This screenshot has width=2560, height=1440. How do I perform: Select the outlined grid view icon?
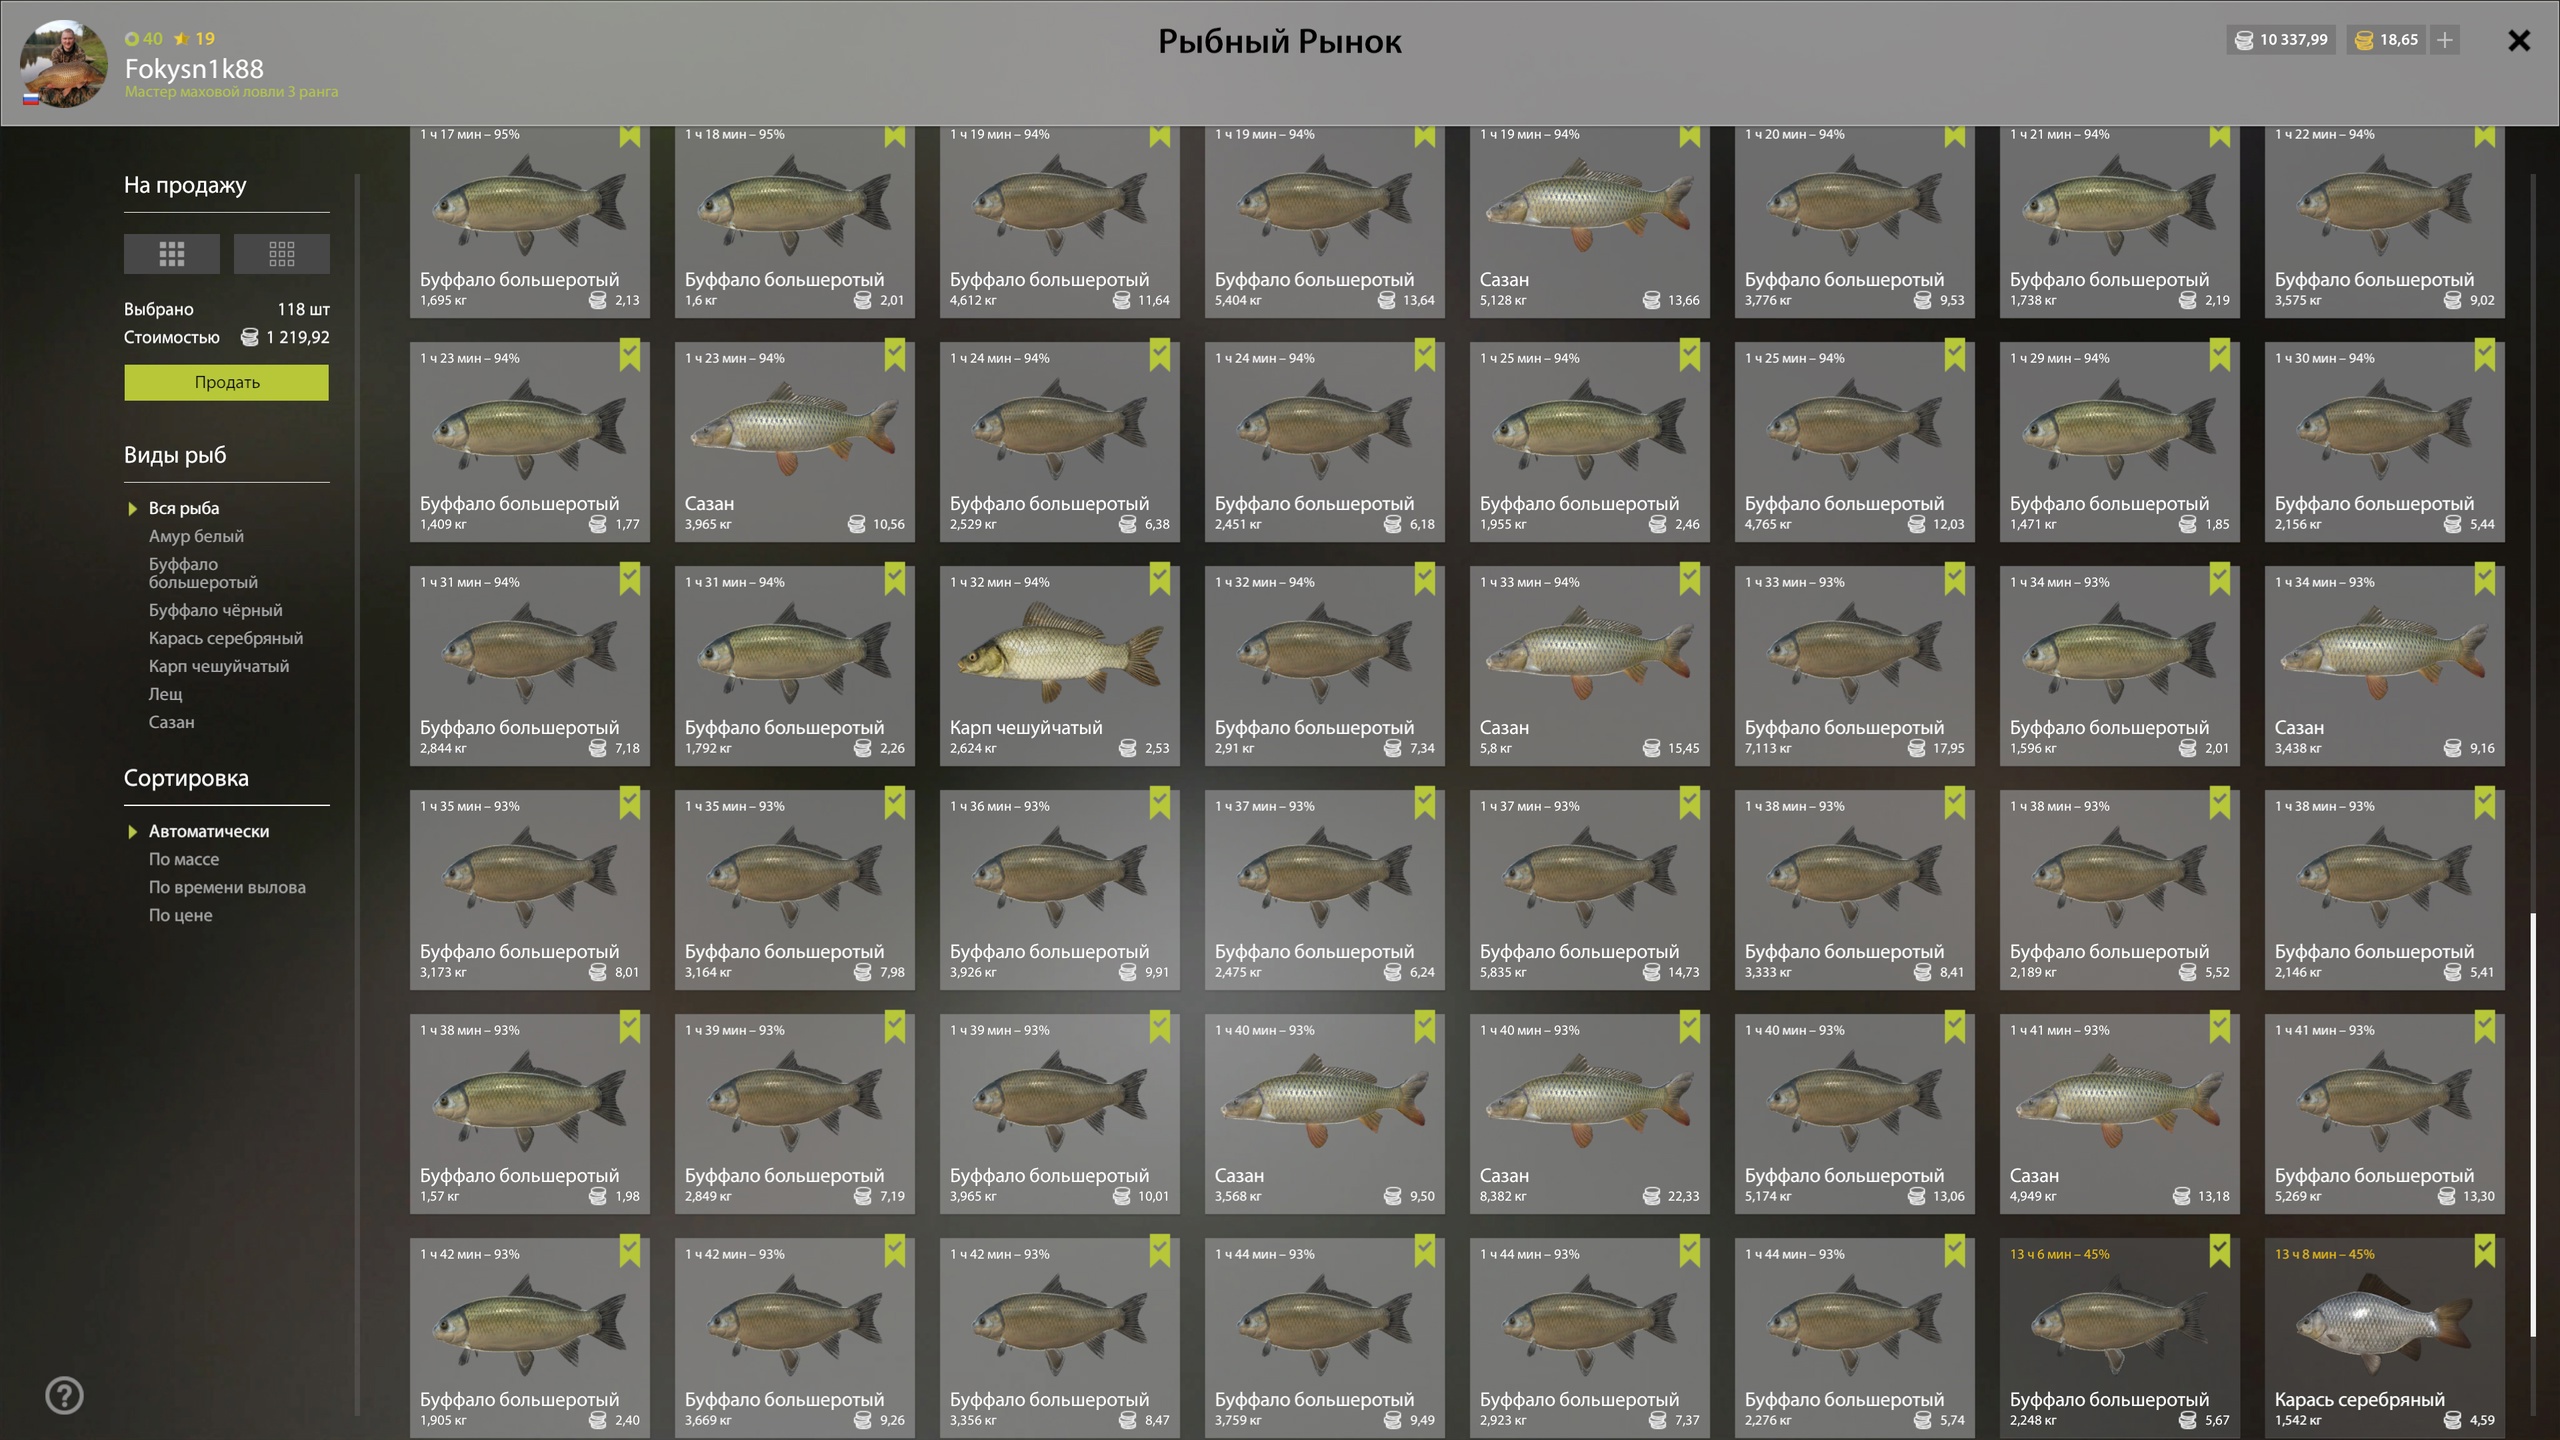point(281,254)
